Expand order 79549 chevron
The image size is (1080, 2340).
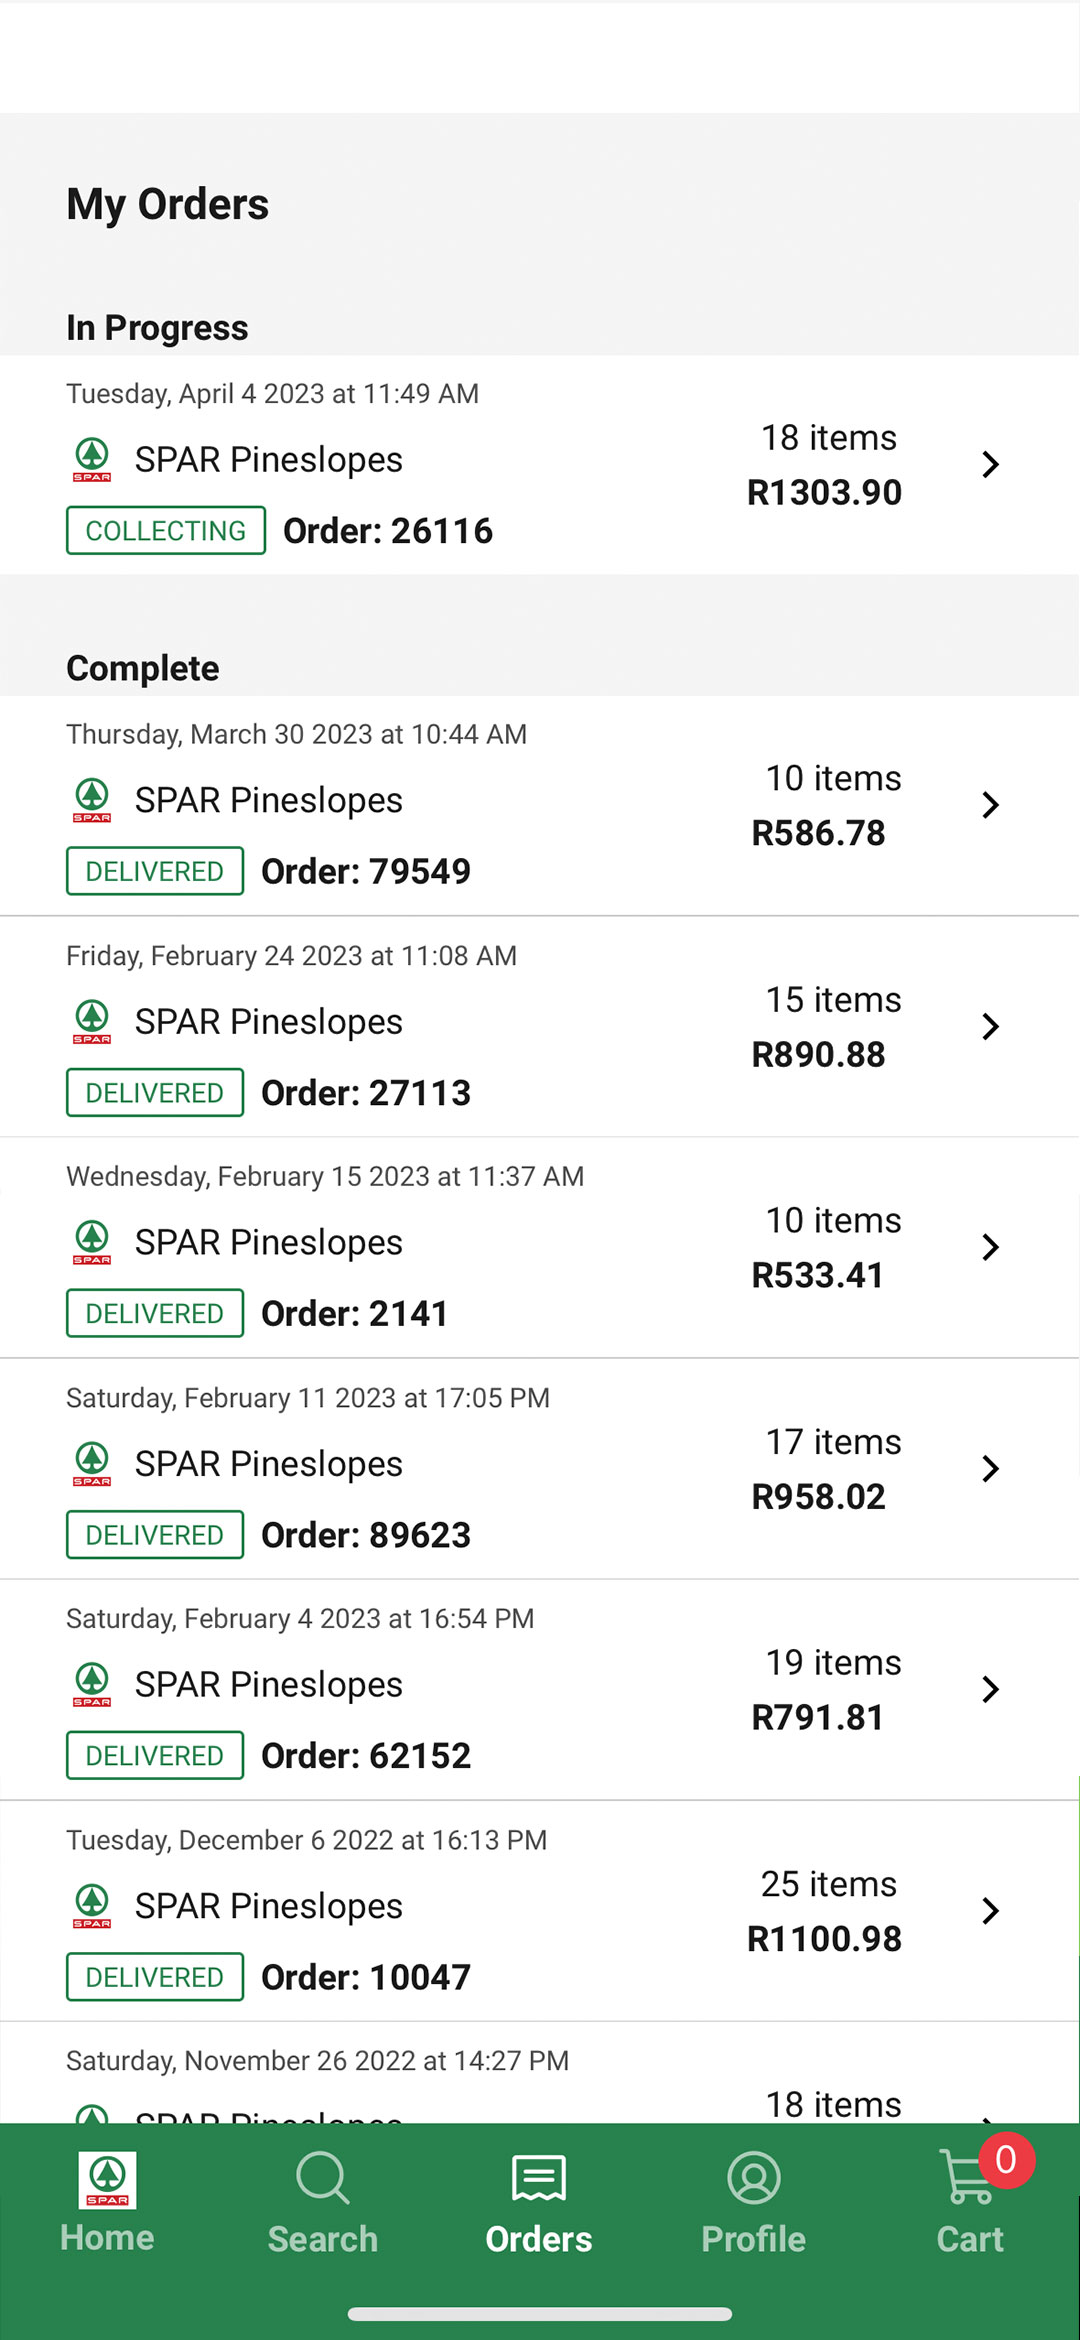[990, 805]
